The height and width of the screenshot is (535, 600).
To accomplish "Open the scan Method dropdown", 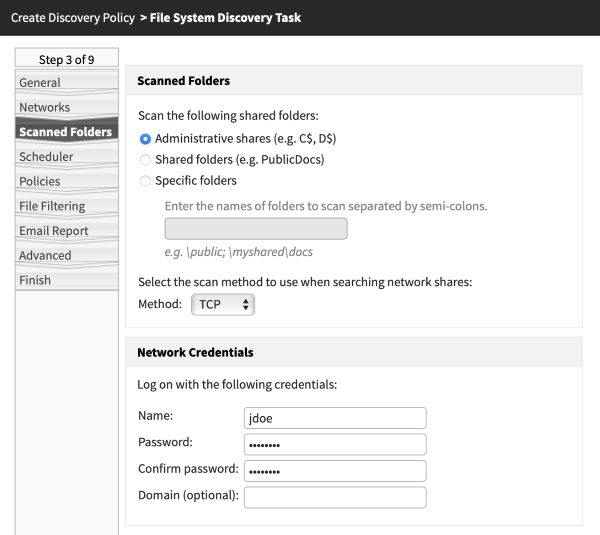I will (223, 305).
